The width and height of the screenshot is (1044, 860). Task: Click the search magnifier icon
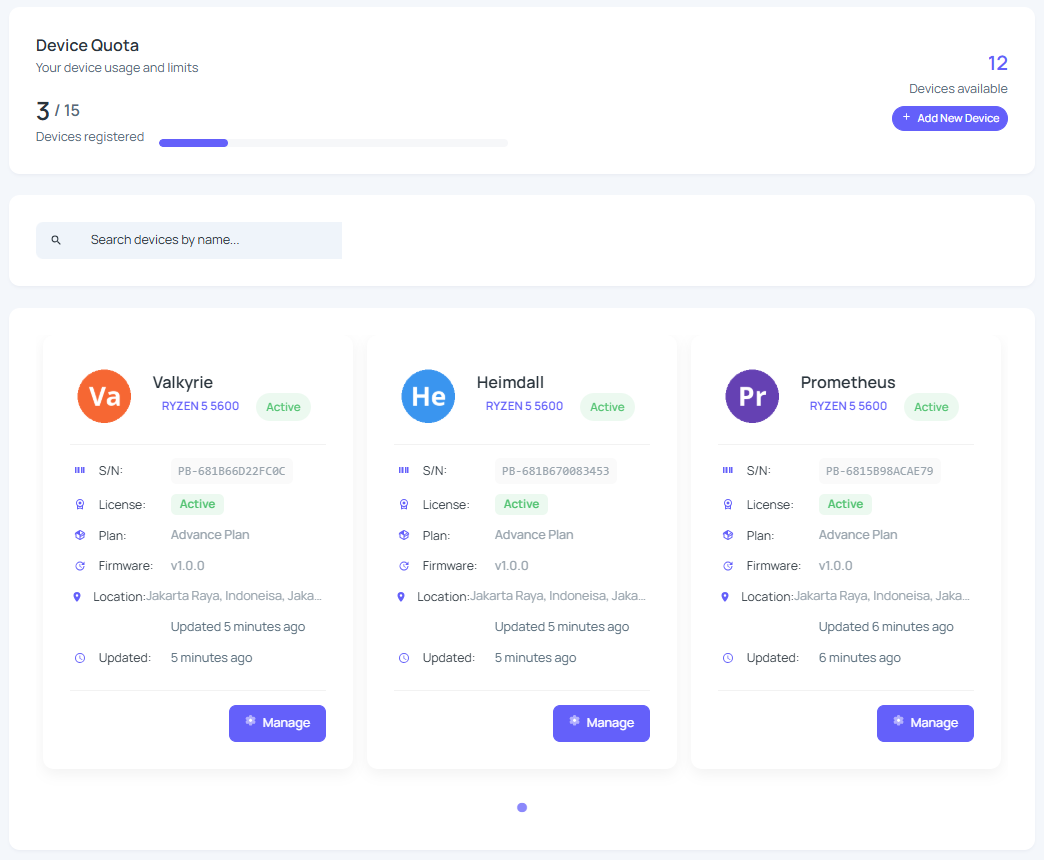click(x=56, y=240)
